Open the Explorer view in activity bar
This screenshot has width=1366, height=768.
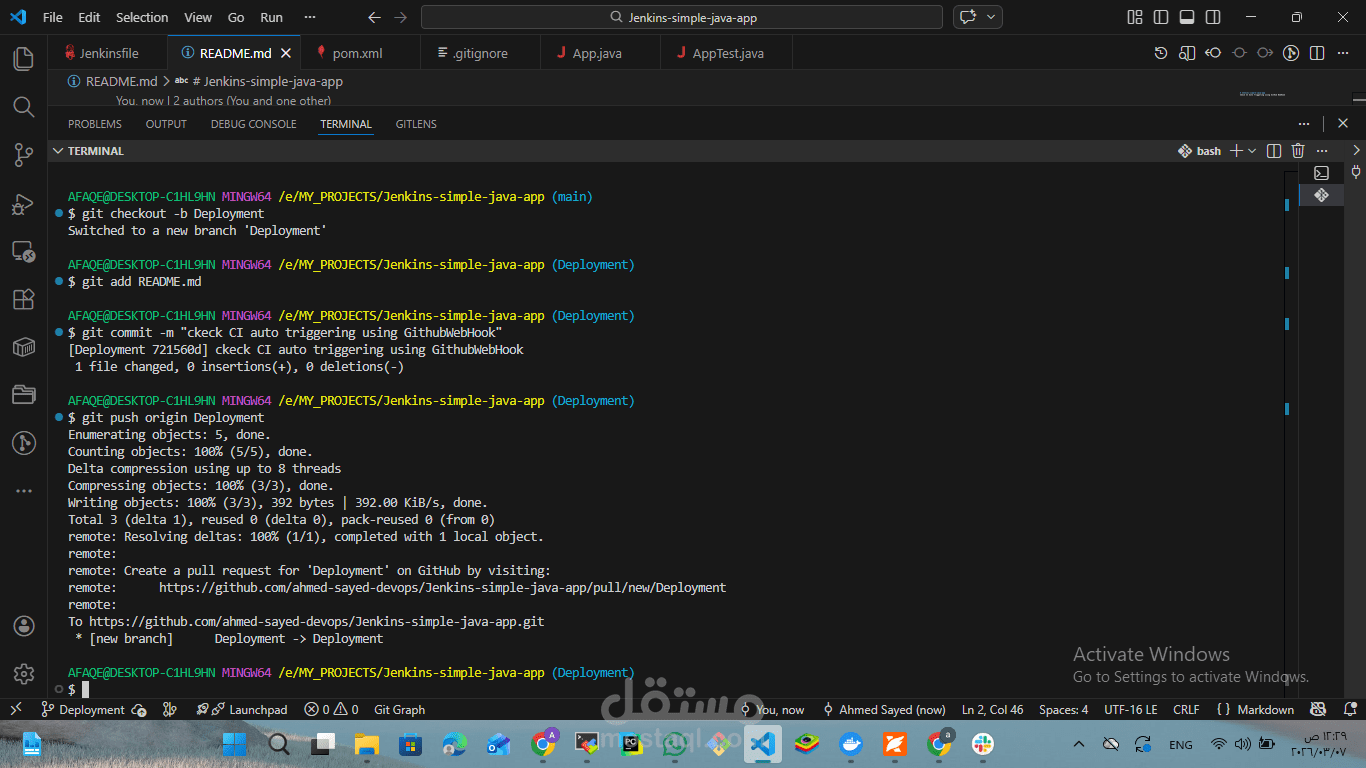(24, 58)
